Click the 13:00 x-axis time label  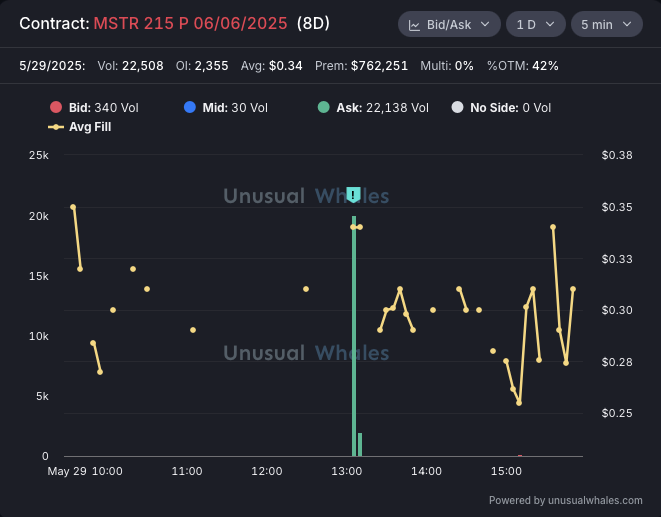[x=347, y=471]
